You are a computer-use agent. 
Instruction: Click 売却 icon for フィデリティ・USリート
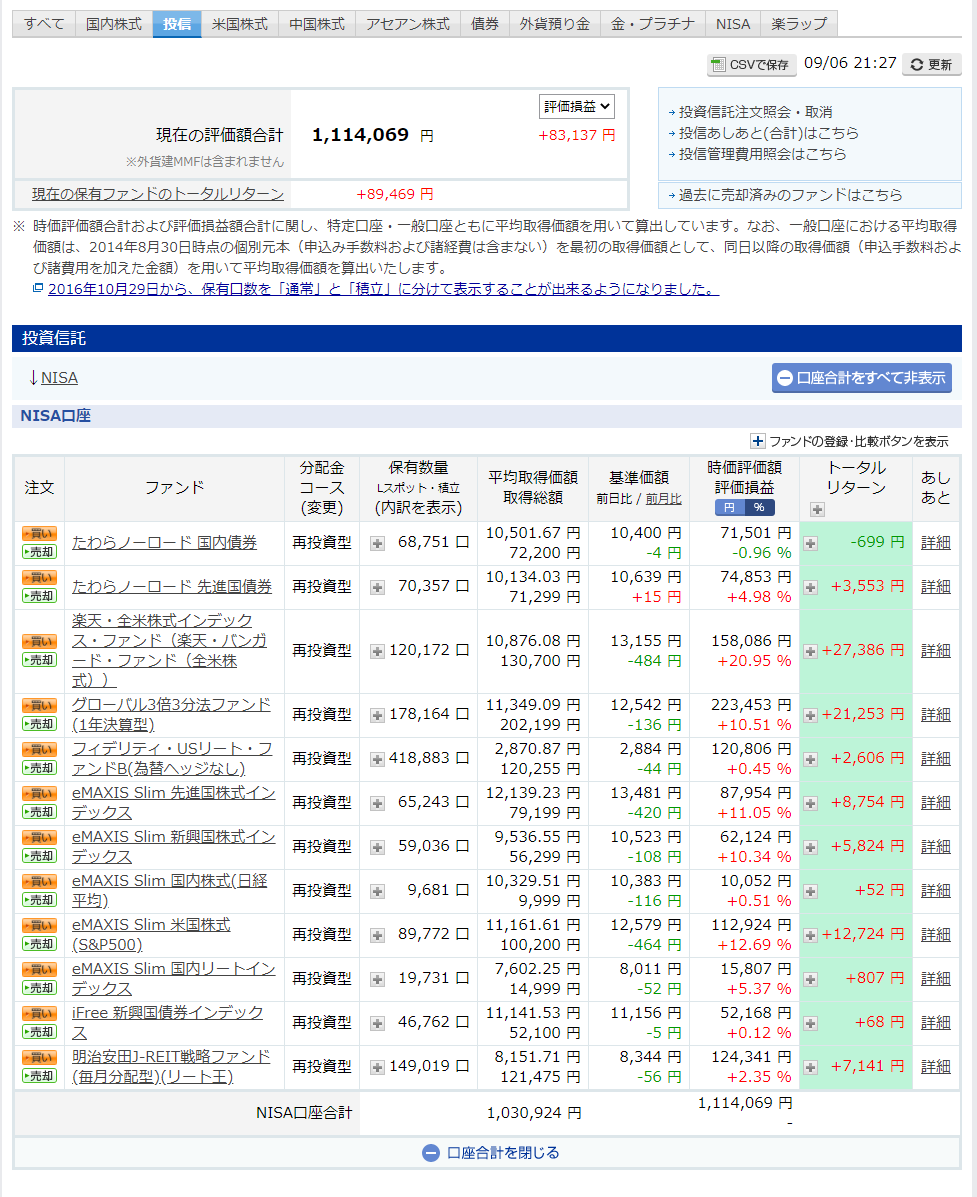39,769
